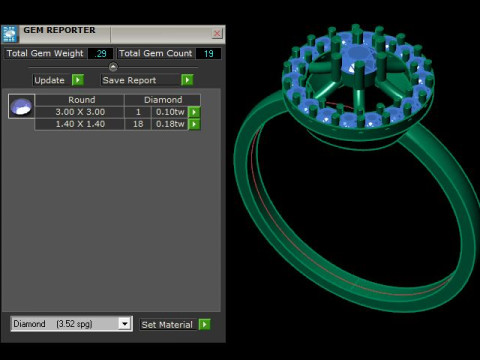The image size is (480, 360).
Task: Click the Set Material label
Action: click(167, 325)
